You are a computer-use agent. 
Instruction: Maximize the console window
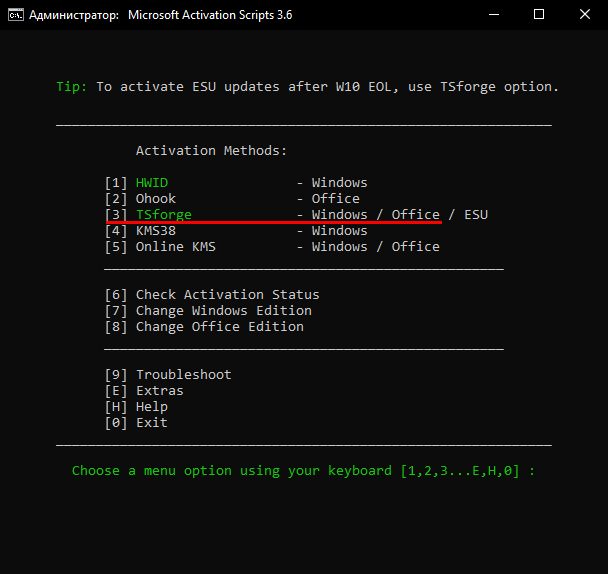[x=539, y=15]
